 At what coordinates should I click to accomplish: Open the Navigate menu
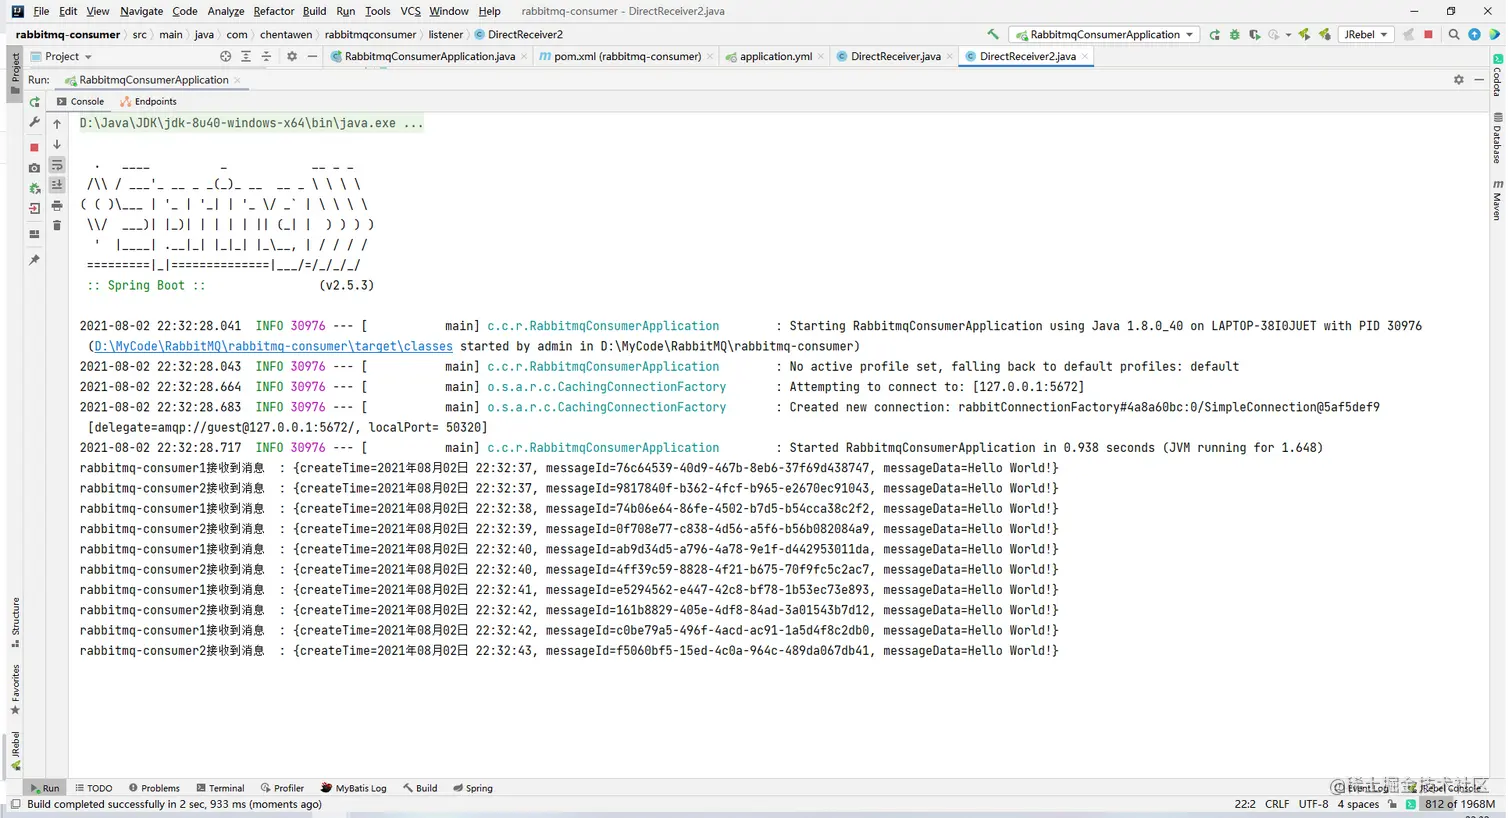click(141, 11)
